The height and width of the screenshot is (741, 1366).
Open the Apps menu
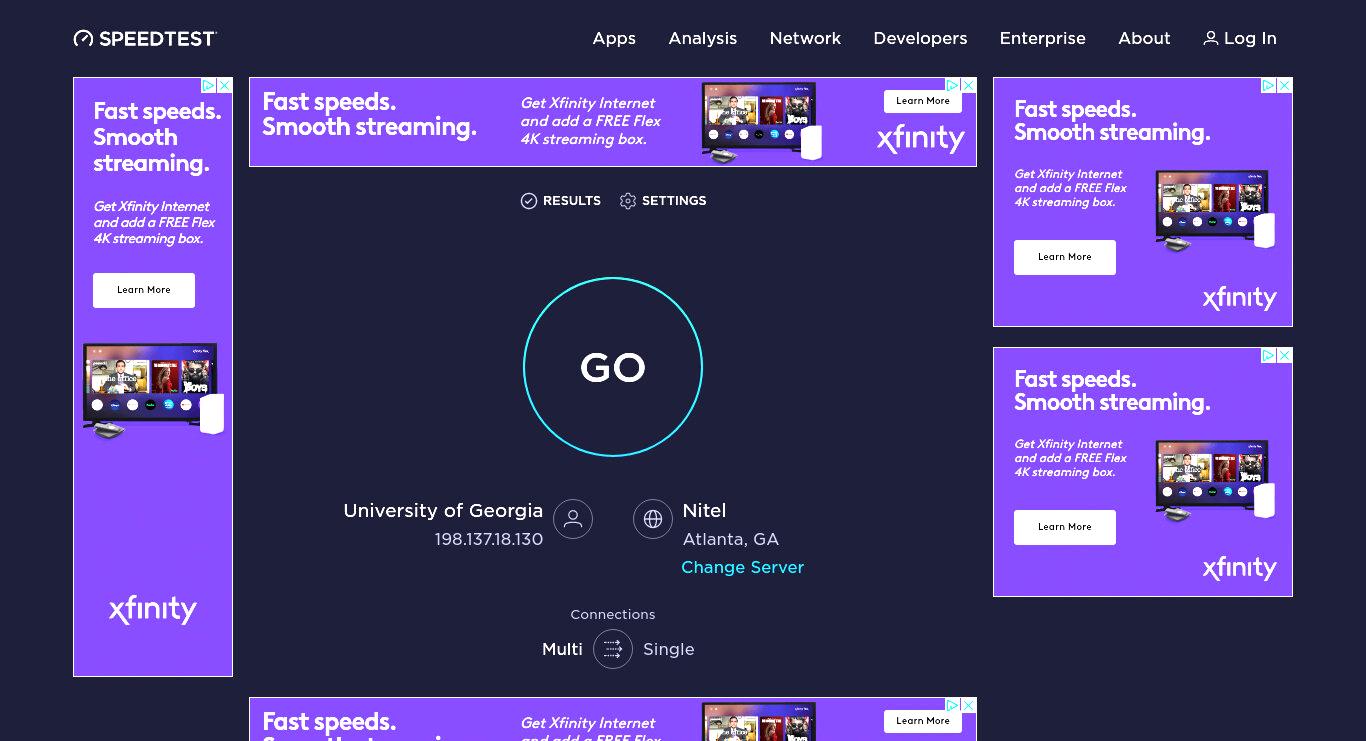[x=614, y=38]
